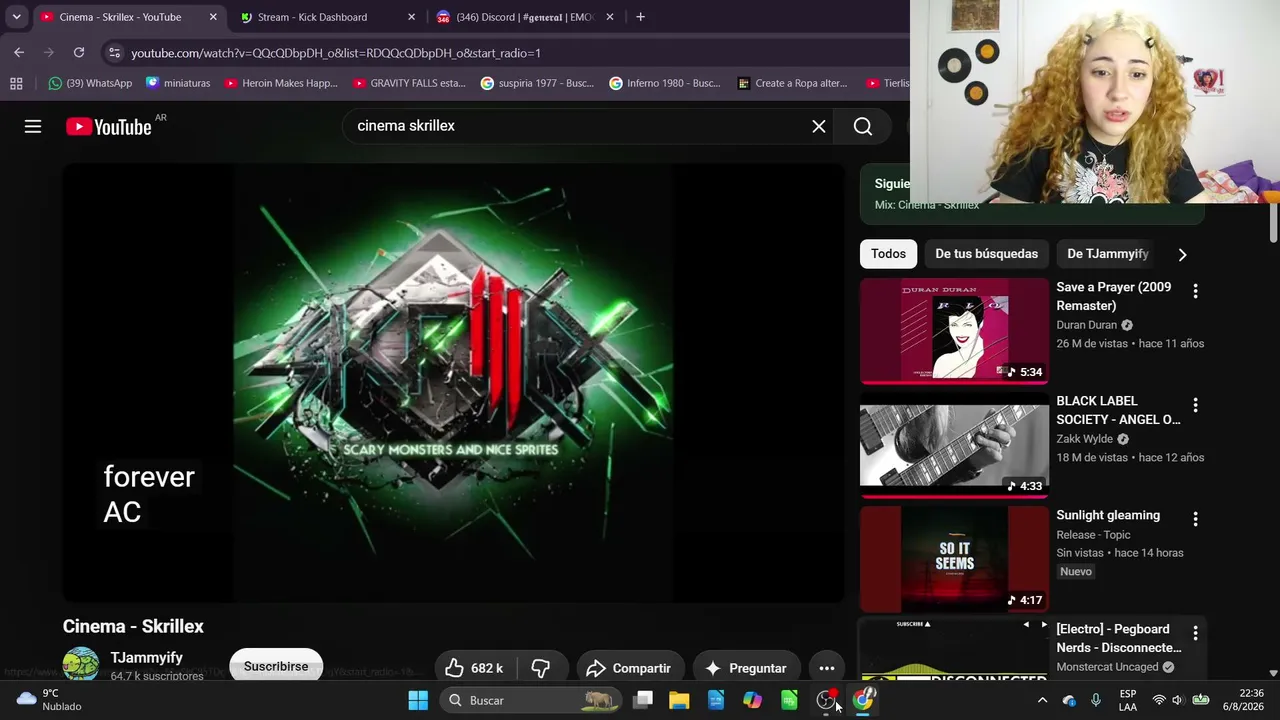Screen dimensions: 1280x720
Task: Click the Compartir share button
Action: point(629,668)
